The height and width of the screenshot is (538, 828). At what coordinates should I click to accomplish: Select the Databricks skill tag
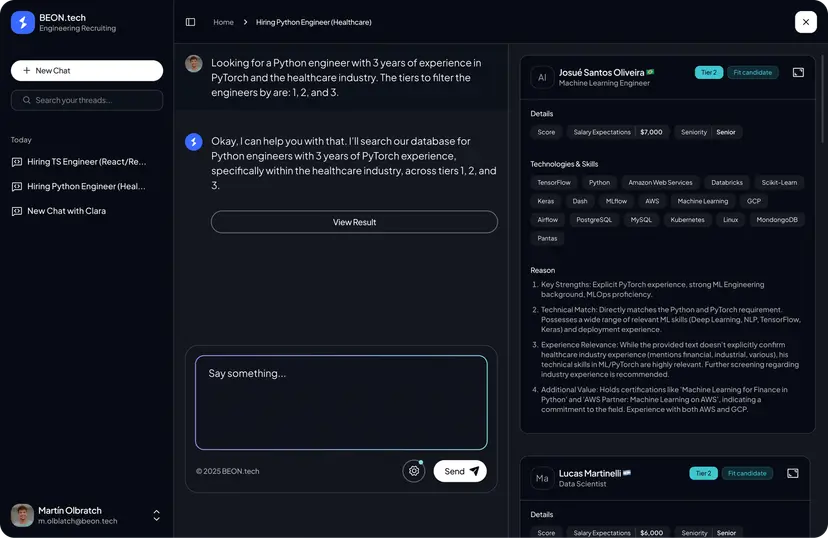tap(727, 183)
